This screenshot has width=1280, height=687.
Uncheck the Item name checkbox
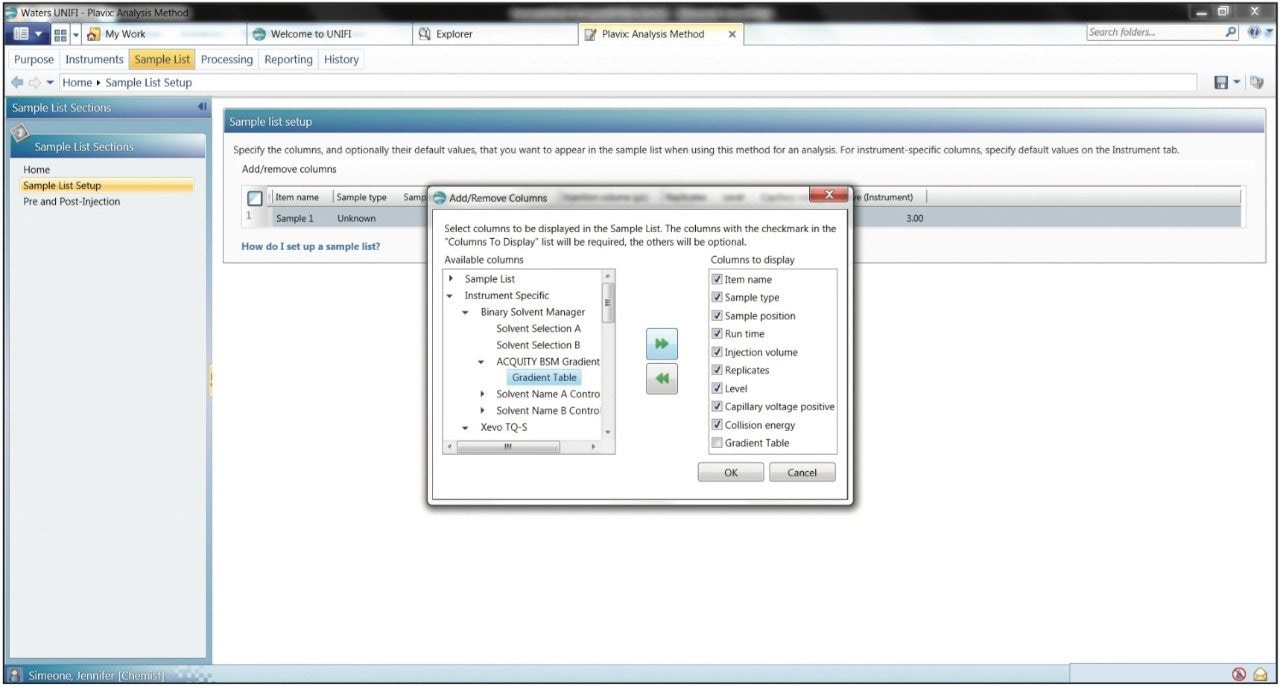(717, 279)
